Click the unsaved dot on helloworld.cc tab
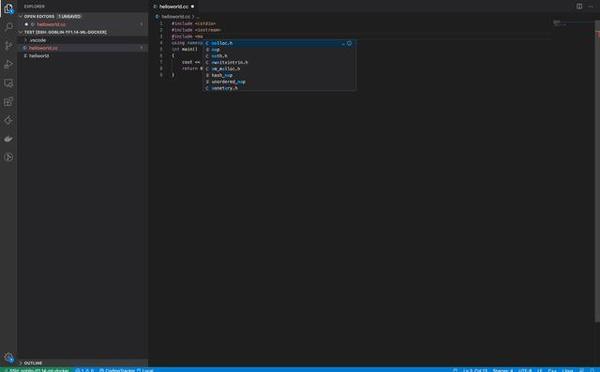 coord(192,7)
